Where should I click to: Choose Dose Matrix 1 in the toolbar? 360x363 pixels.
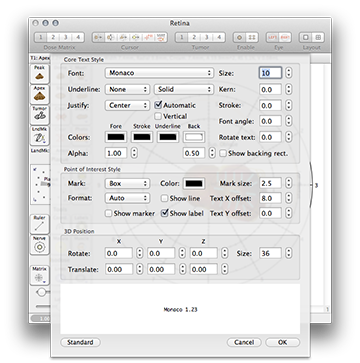[x=41, y=37]
